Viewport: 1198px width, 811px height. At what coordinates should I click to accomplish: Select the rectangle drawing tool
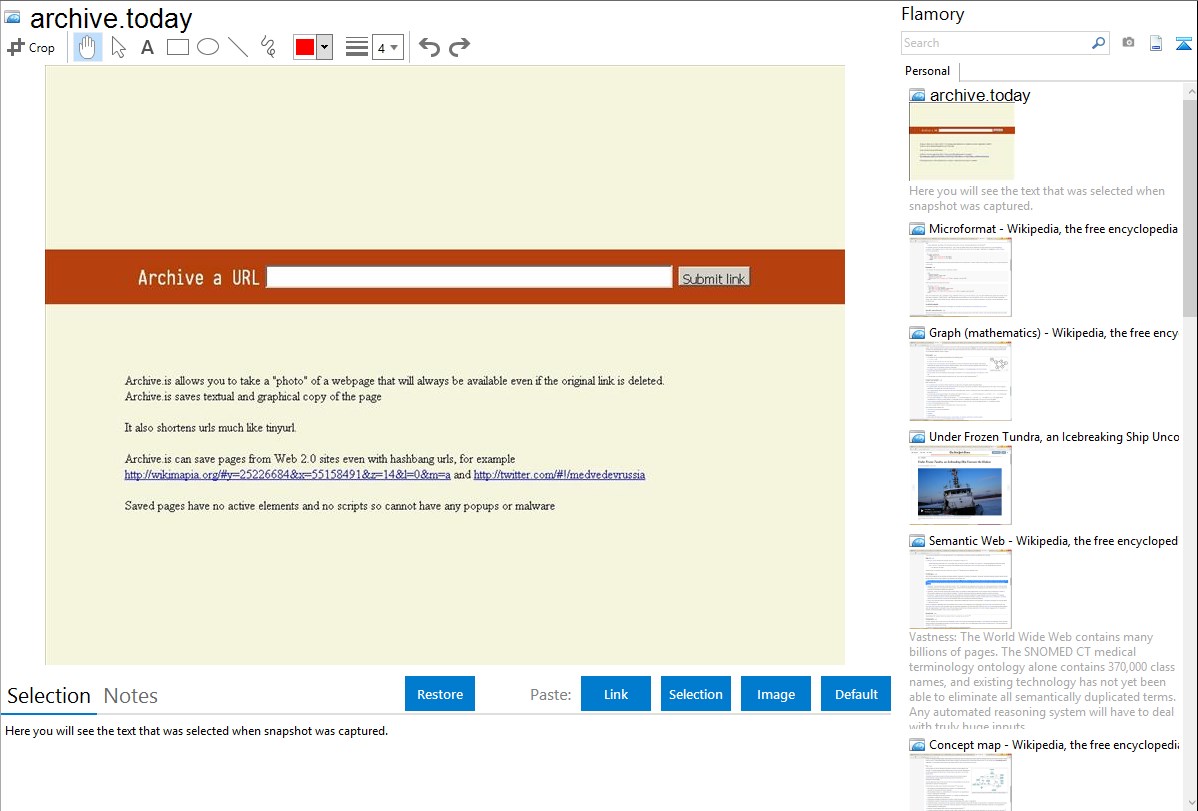(x=177, y=47)
